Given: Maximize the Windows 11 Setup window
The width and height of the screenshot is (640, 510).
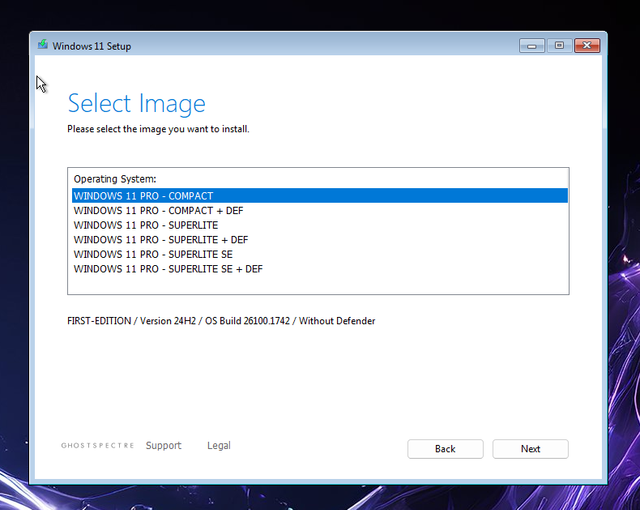Looking at the screenshot, I should pyautogui.click(x=559, y=46).
